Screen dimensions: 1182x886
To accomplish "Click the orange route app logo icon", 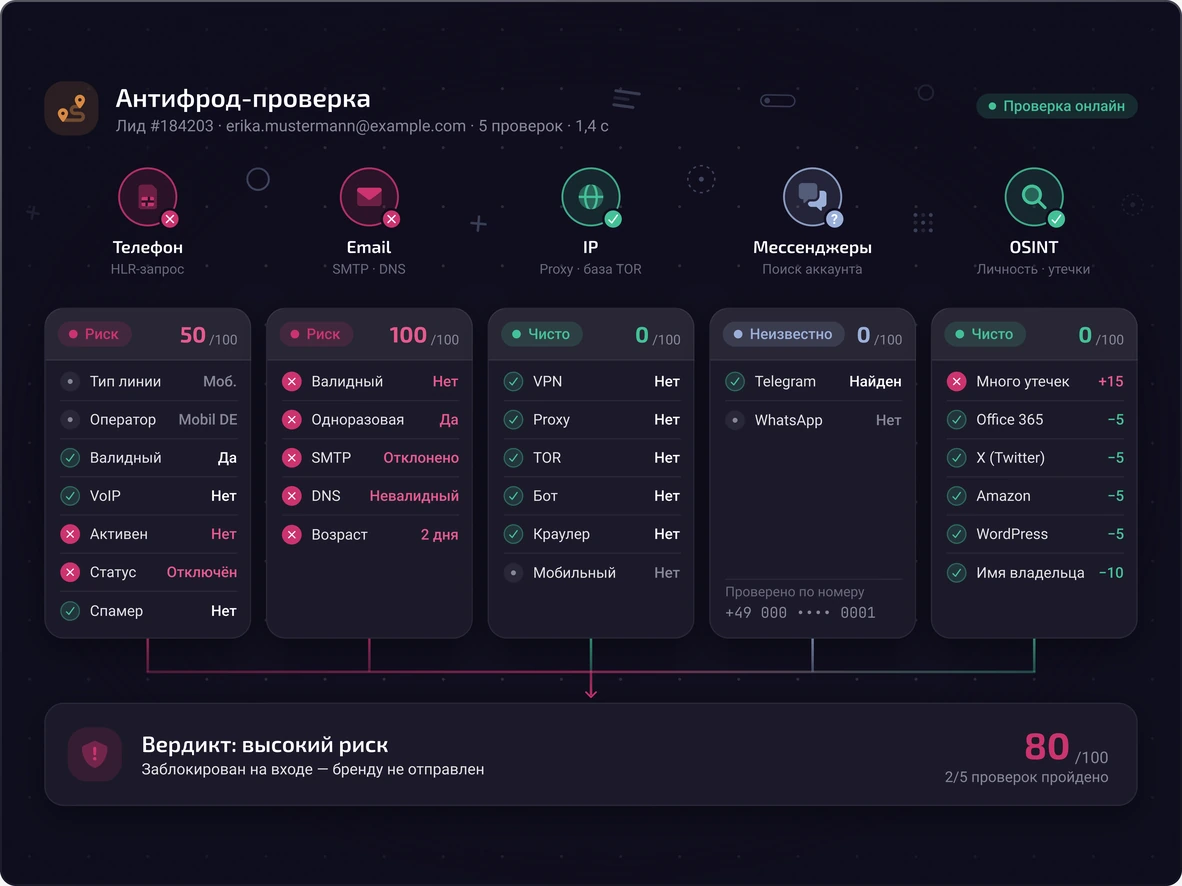I will (x=72, y=109).
